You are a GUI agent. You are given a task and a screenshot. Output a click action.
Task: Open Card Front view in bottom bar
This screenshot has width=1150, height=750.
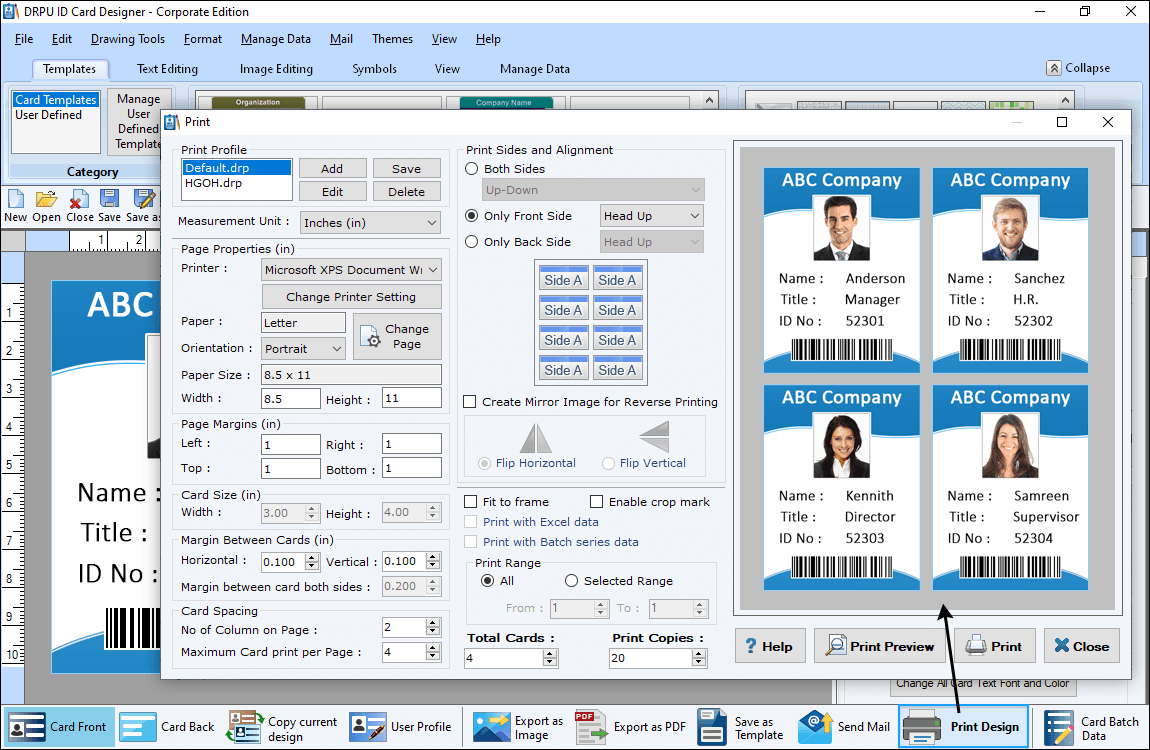58,727
